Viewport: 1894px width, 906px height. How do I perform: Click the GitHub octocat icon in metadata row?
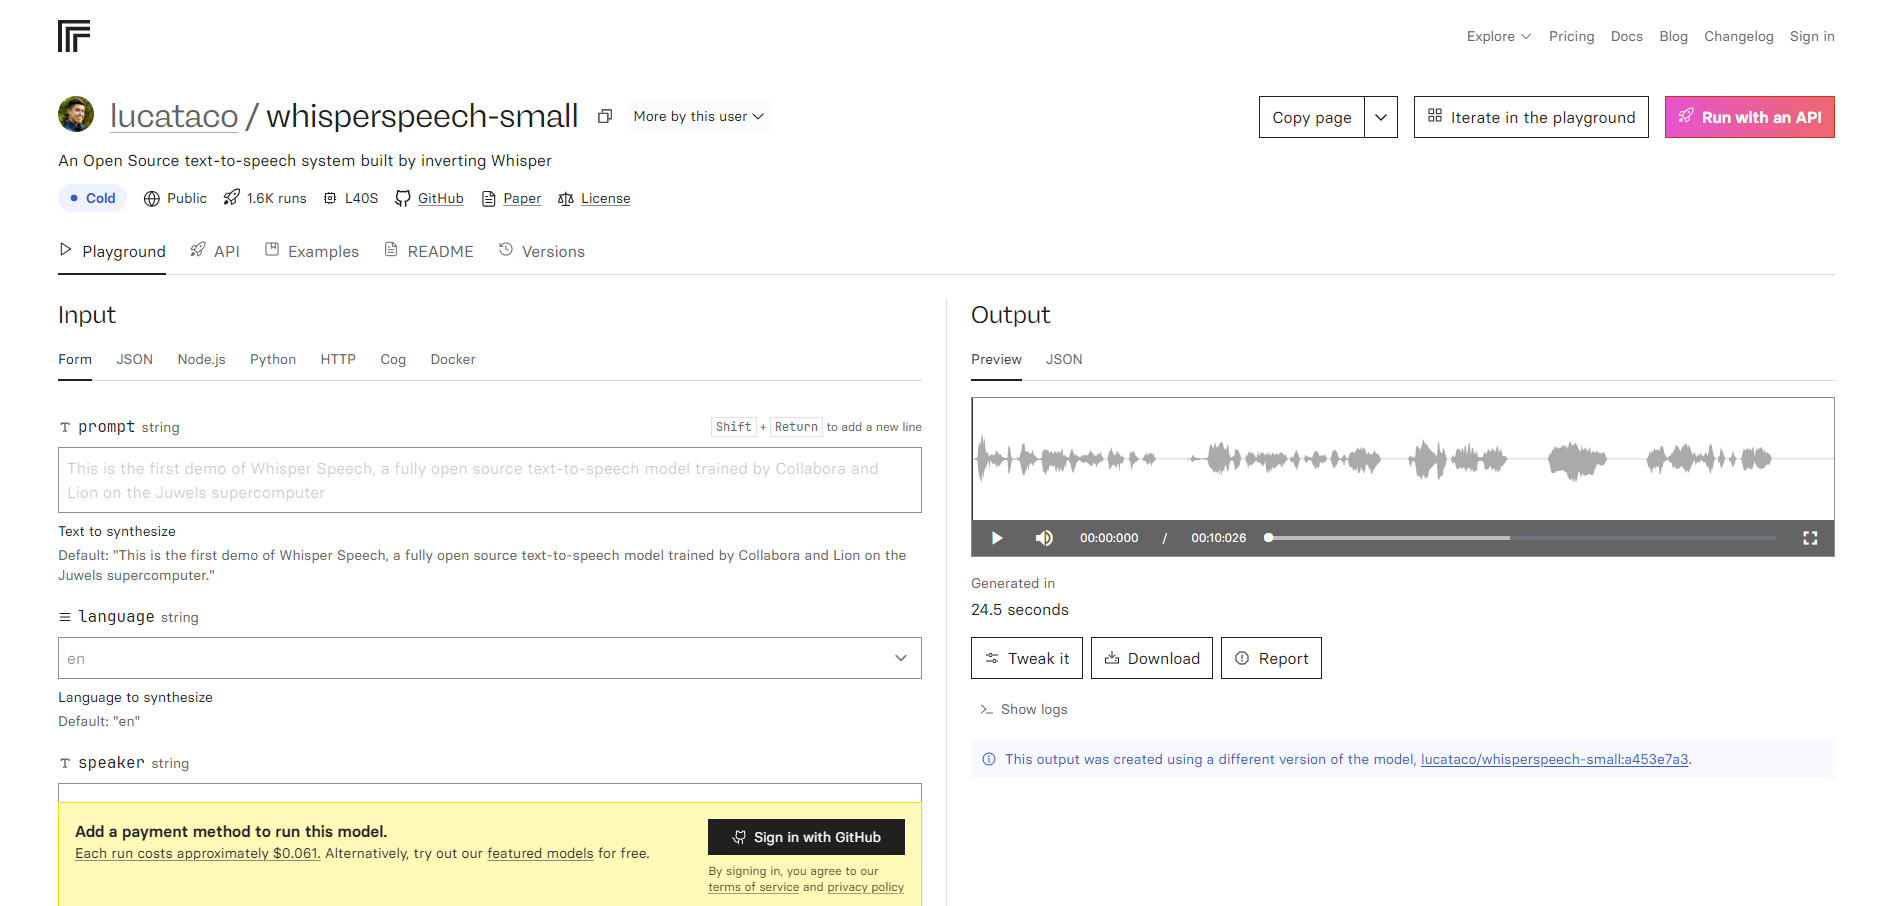403,198
